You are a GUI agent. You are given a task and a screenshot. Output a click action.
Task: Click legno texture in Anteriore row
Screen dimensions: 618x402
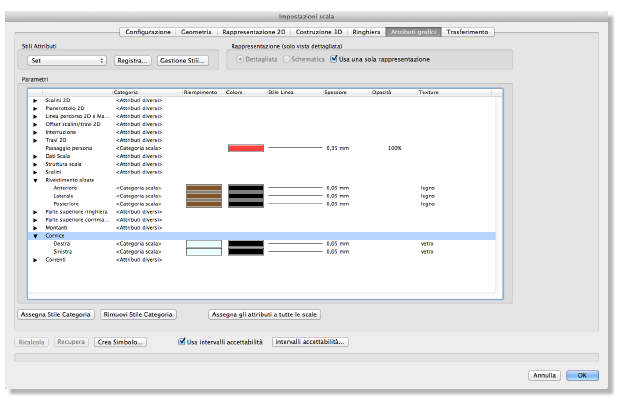428,188
